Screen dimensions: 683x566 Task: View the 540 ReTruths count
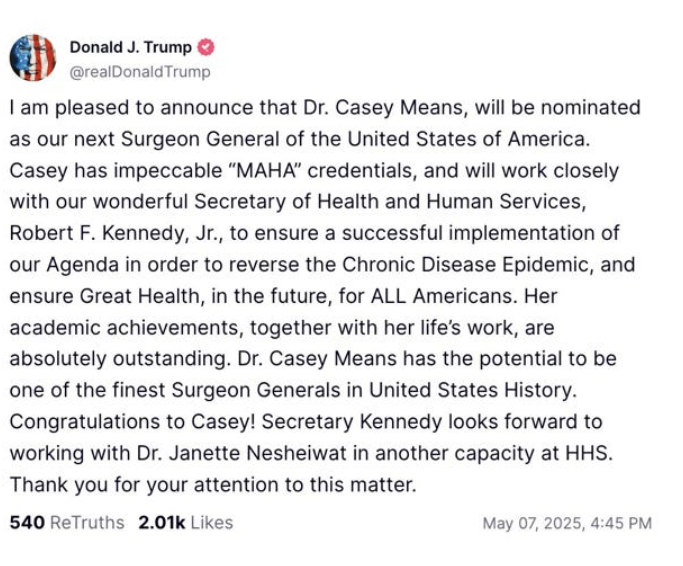(x=27, y=523)
